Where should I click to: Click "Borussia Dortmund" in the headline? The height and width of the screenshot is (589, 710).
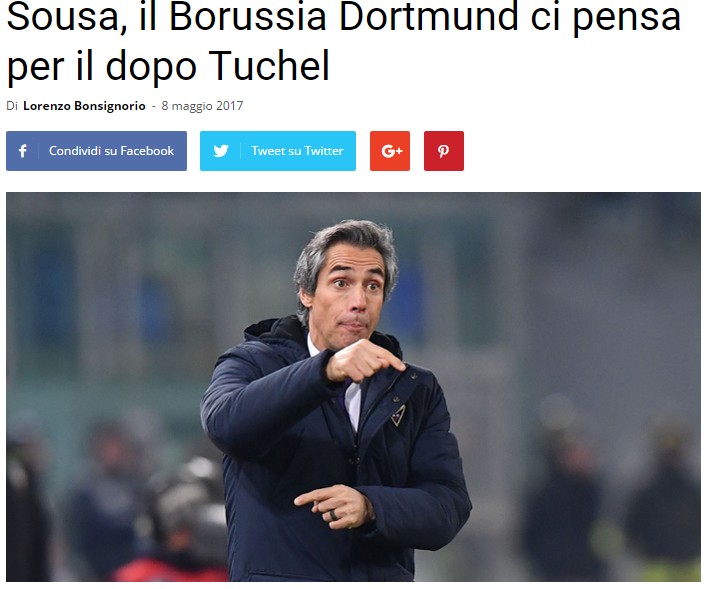coord(343,16)
